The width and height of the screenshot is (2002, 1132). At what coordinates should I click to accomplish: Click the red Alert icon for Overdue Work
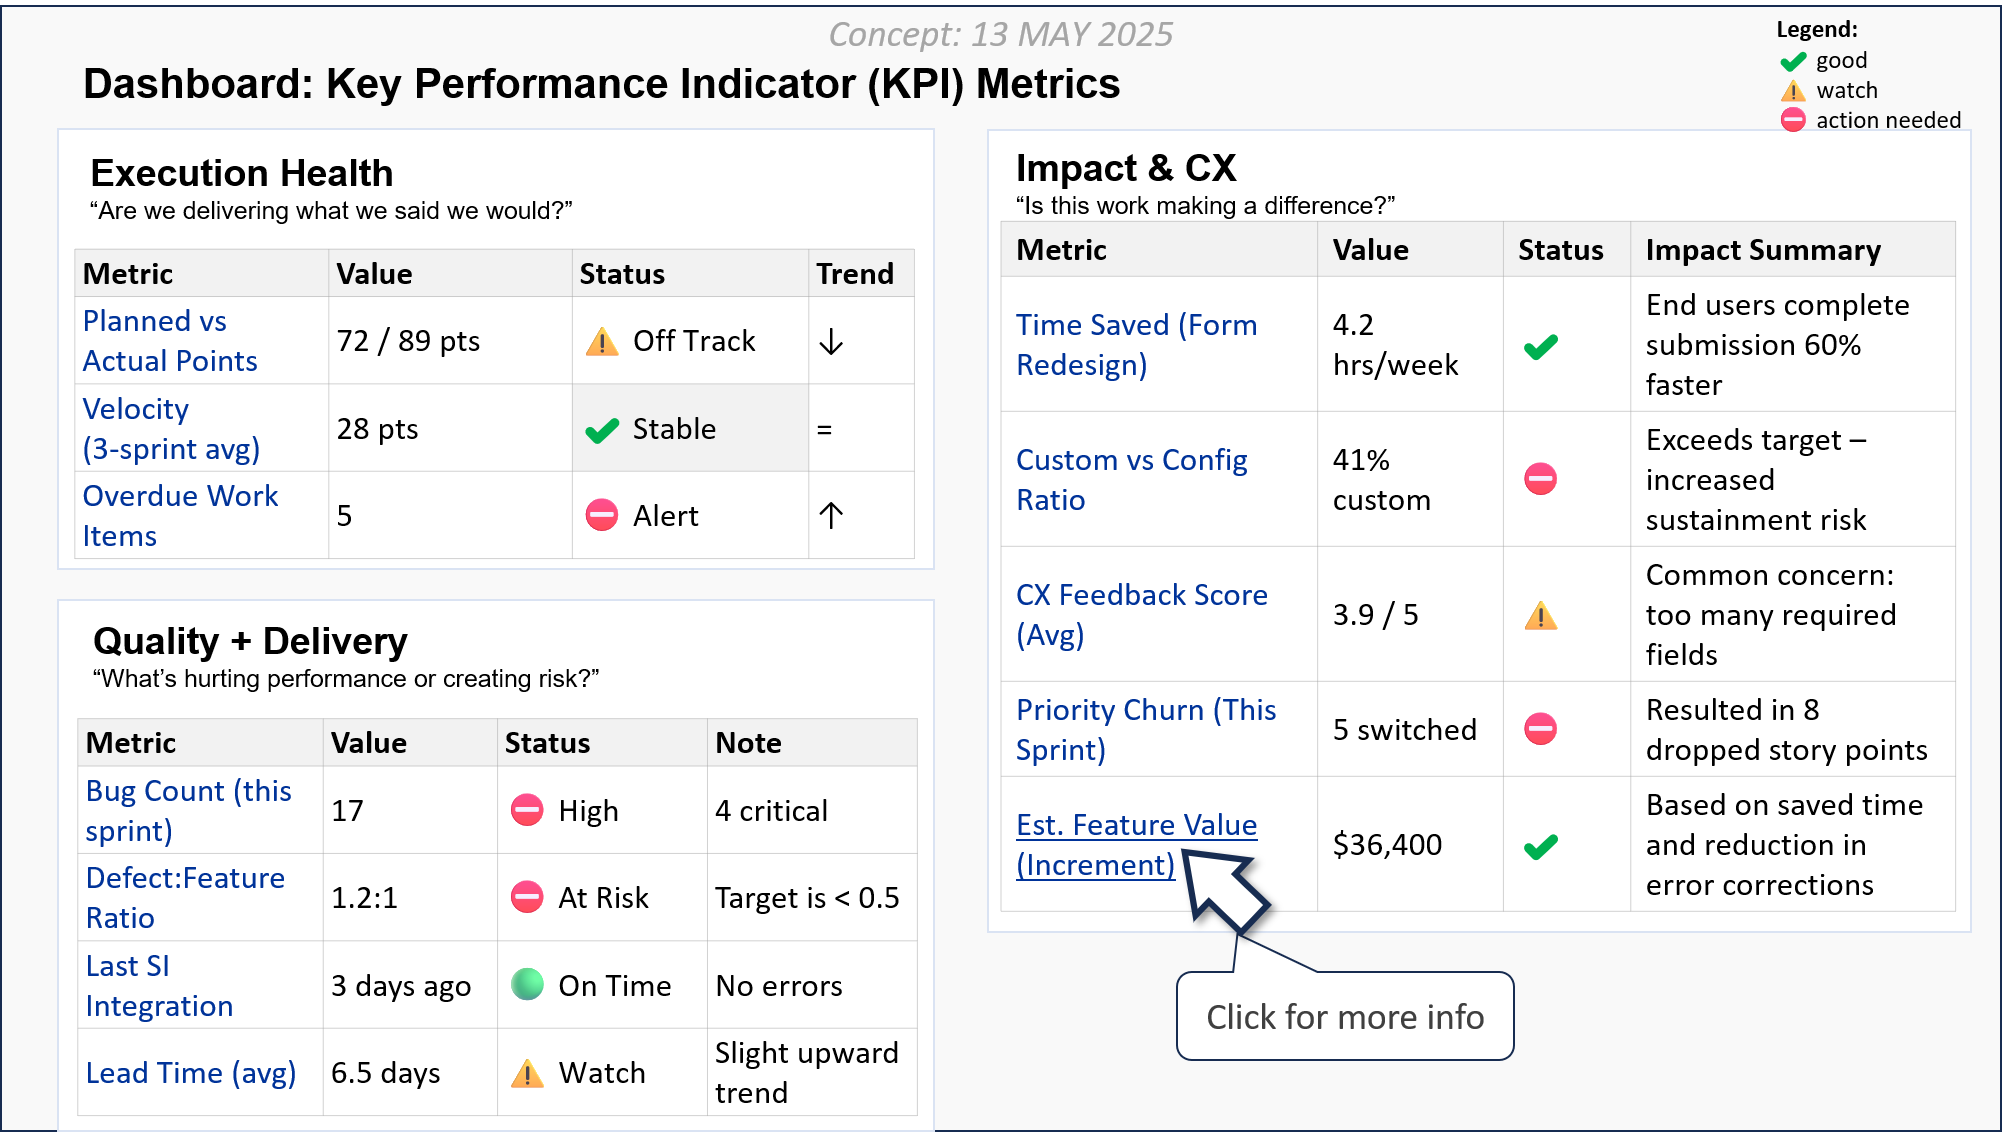click(602, 516)
